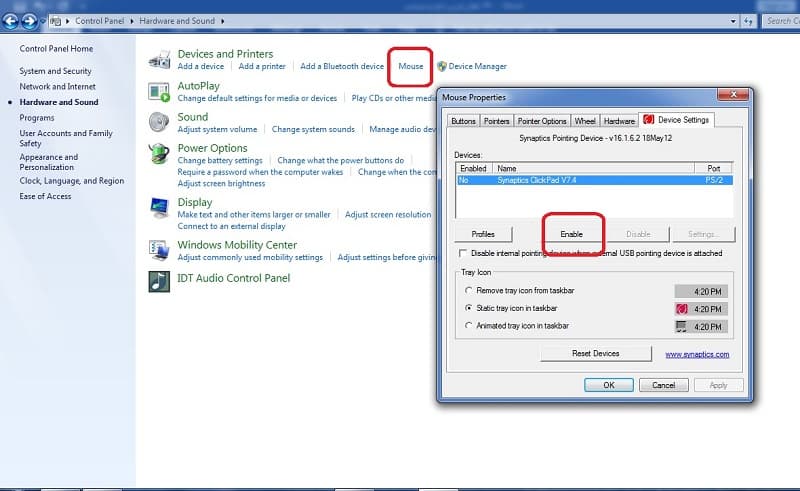
Task: Open Change system sounds link
Action: click(313, 130)
